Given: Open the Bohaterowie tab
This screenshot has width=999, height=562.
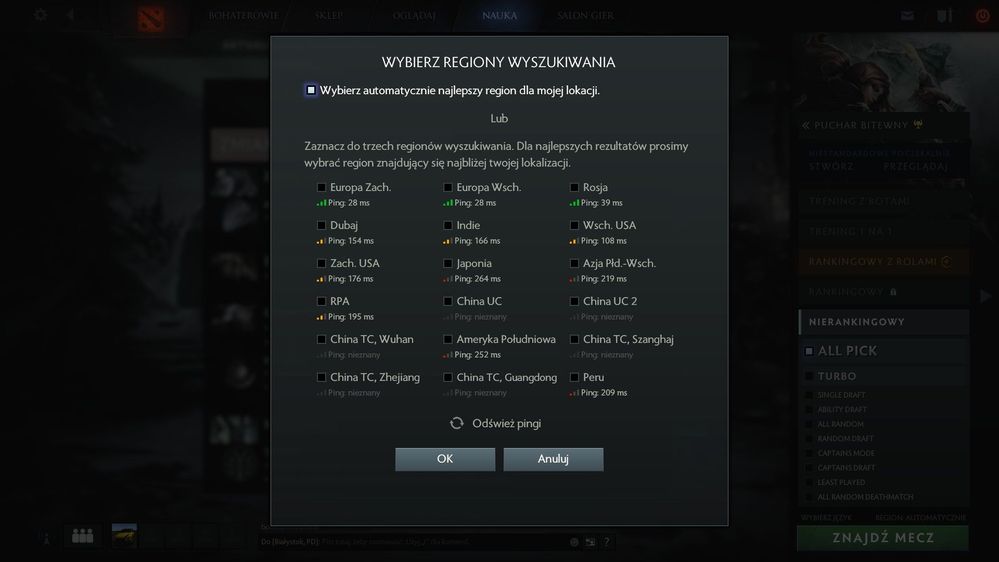Looking at the screenshot, I should click(x=243, y=15).
